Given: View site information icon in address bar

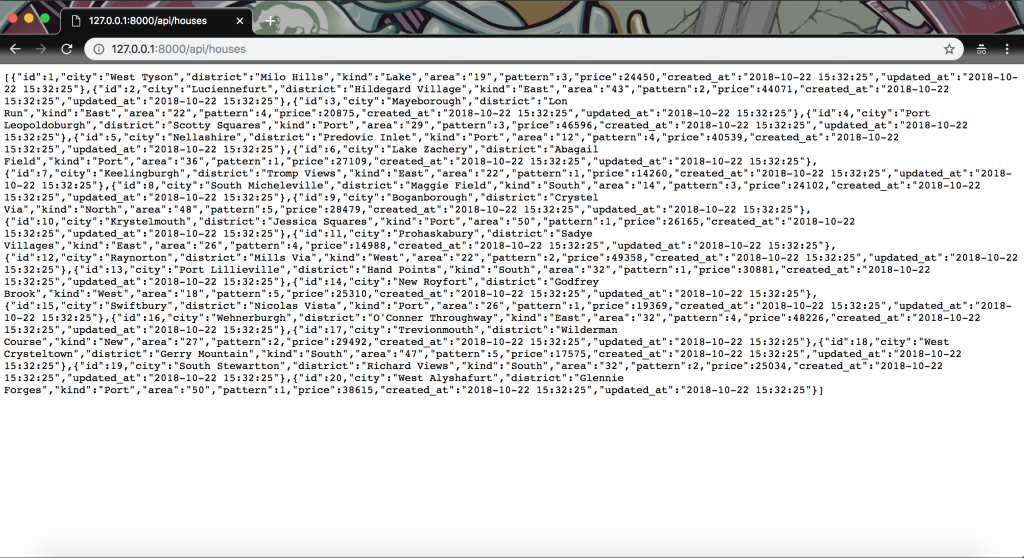Looking at the screenshot, I should 99,49.
